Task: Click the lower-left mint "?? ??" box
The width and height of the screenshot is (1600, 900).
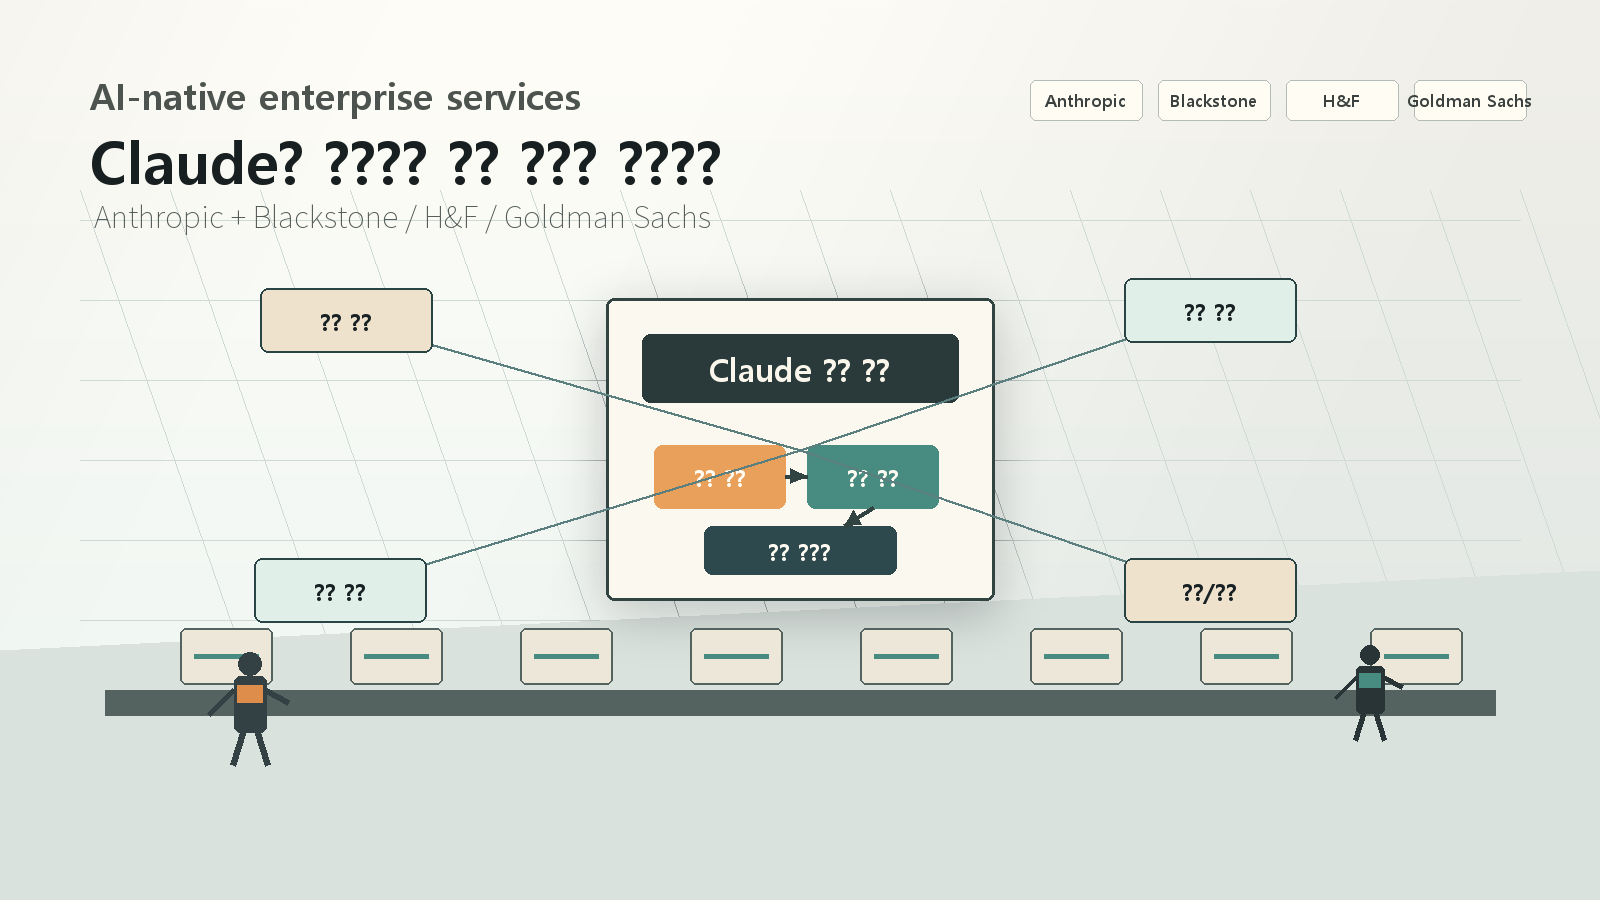Action: click(x=340, y=591)
